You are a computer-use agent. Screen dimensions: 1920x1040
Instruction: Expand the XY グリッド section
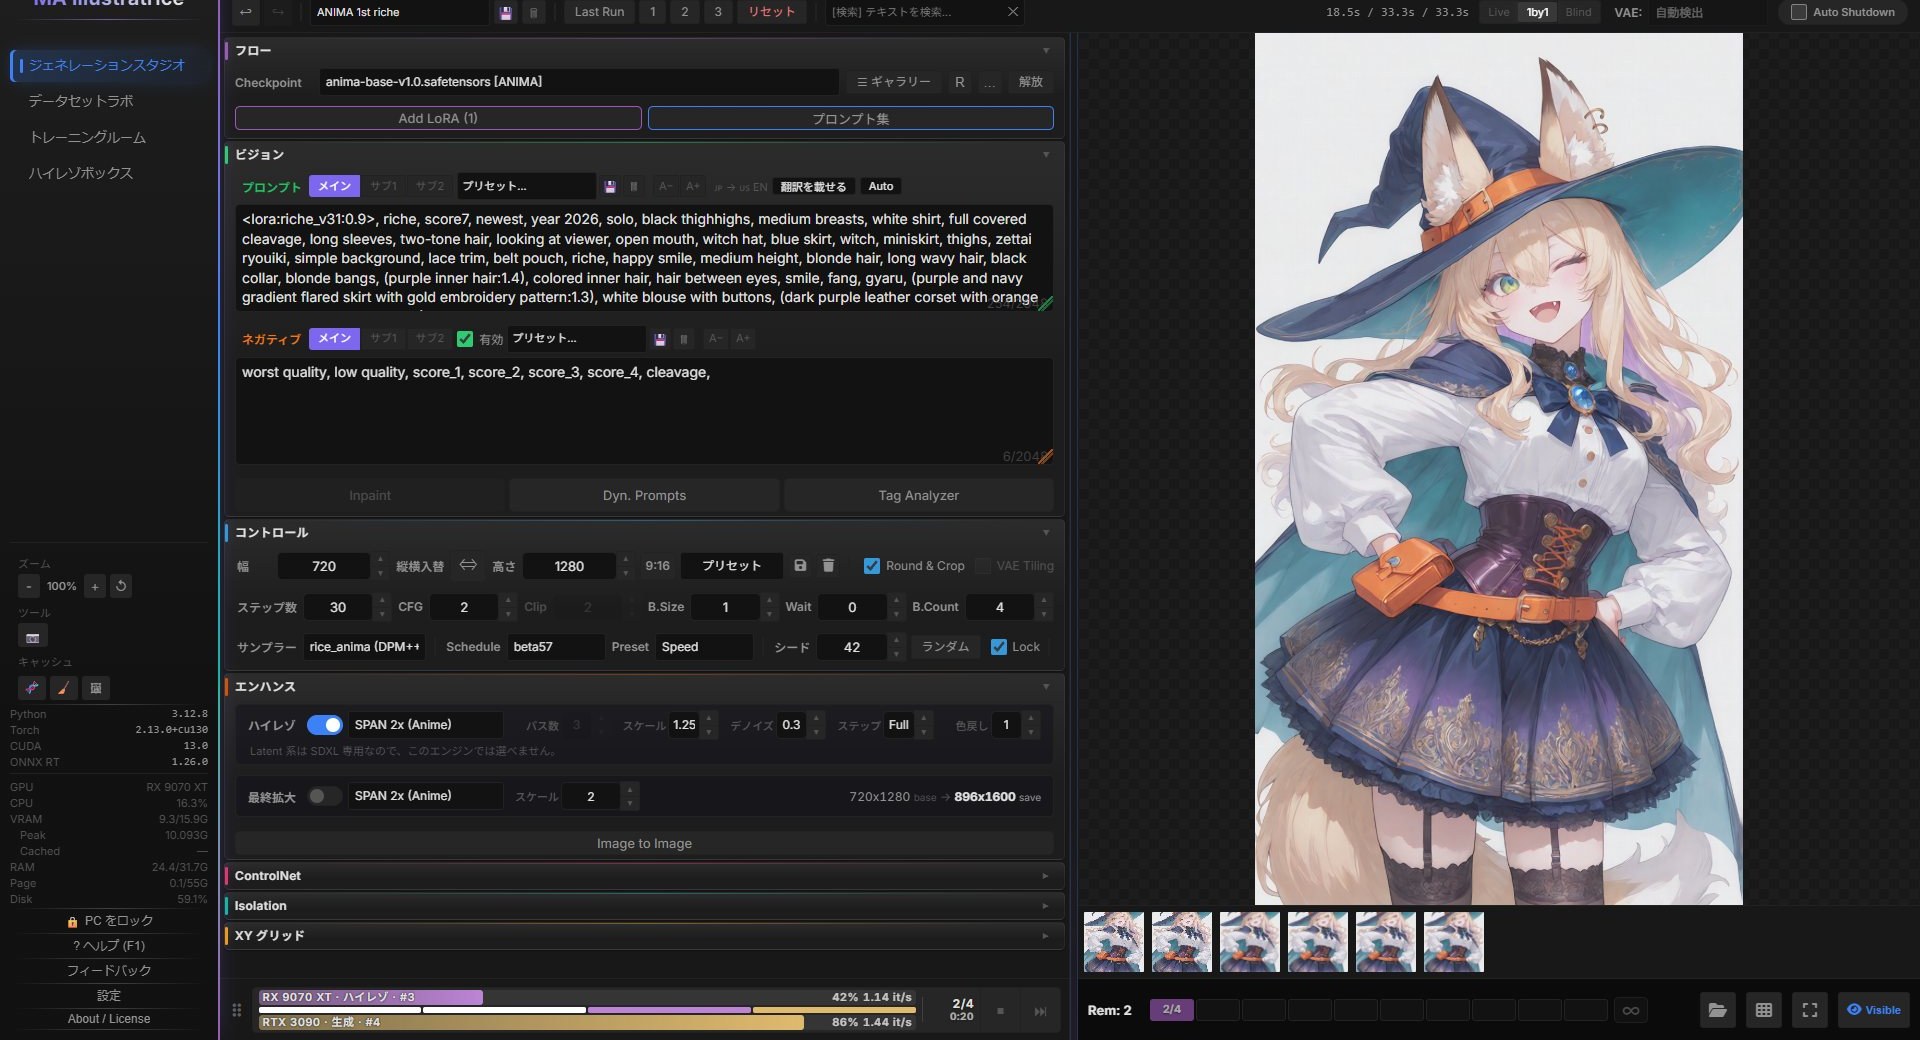pos(643,936)
